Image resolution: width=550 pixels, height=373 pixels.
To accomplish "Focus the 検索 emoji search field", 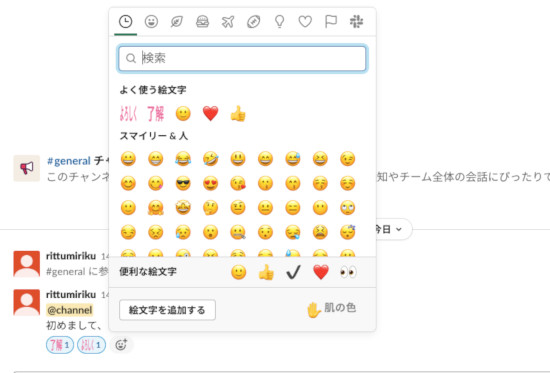I will [242, 58].
